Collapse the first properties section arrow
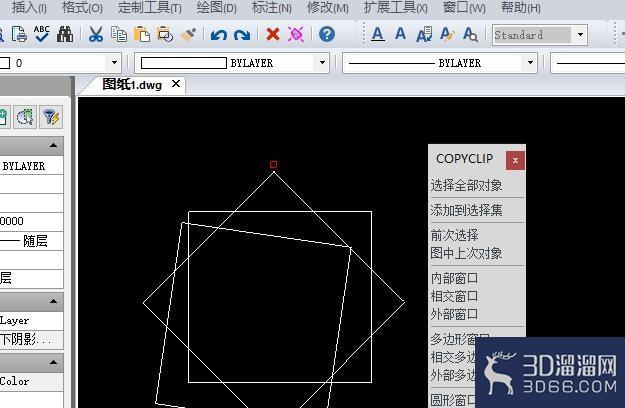The height and width of the screenshot is (408, 625). click(54, 145)
